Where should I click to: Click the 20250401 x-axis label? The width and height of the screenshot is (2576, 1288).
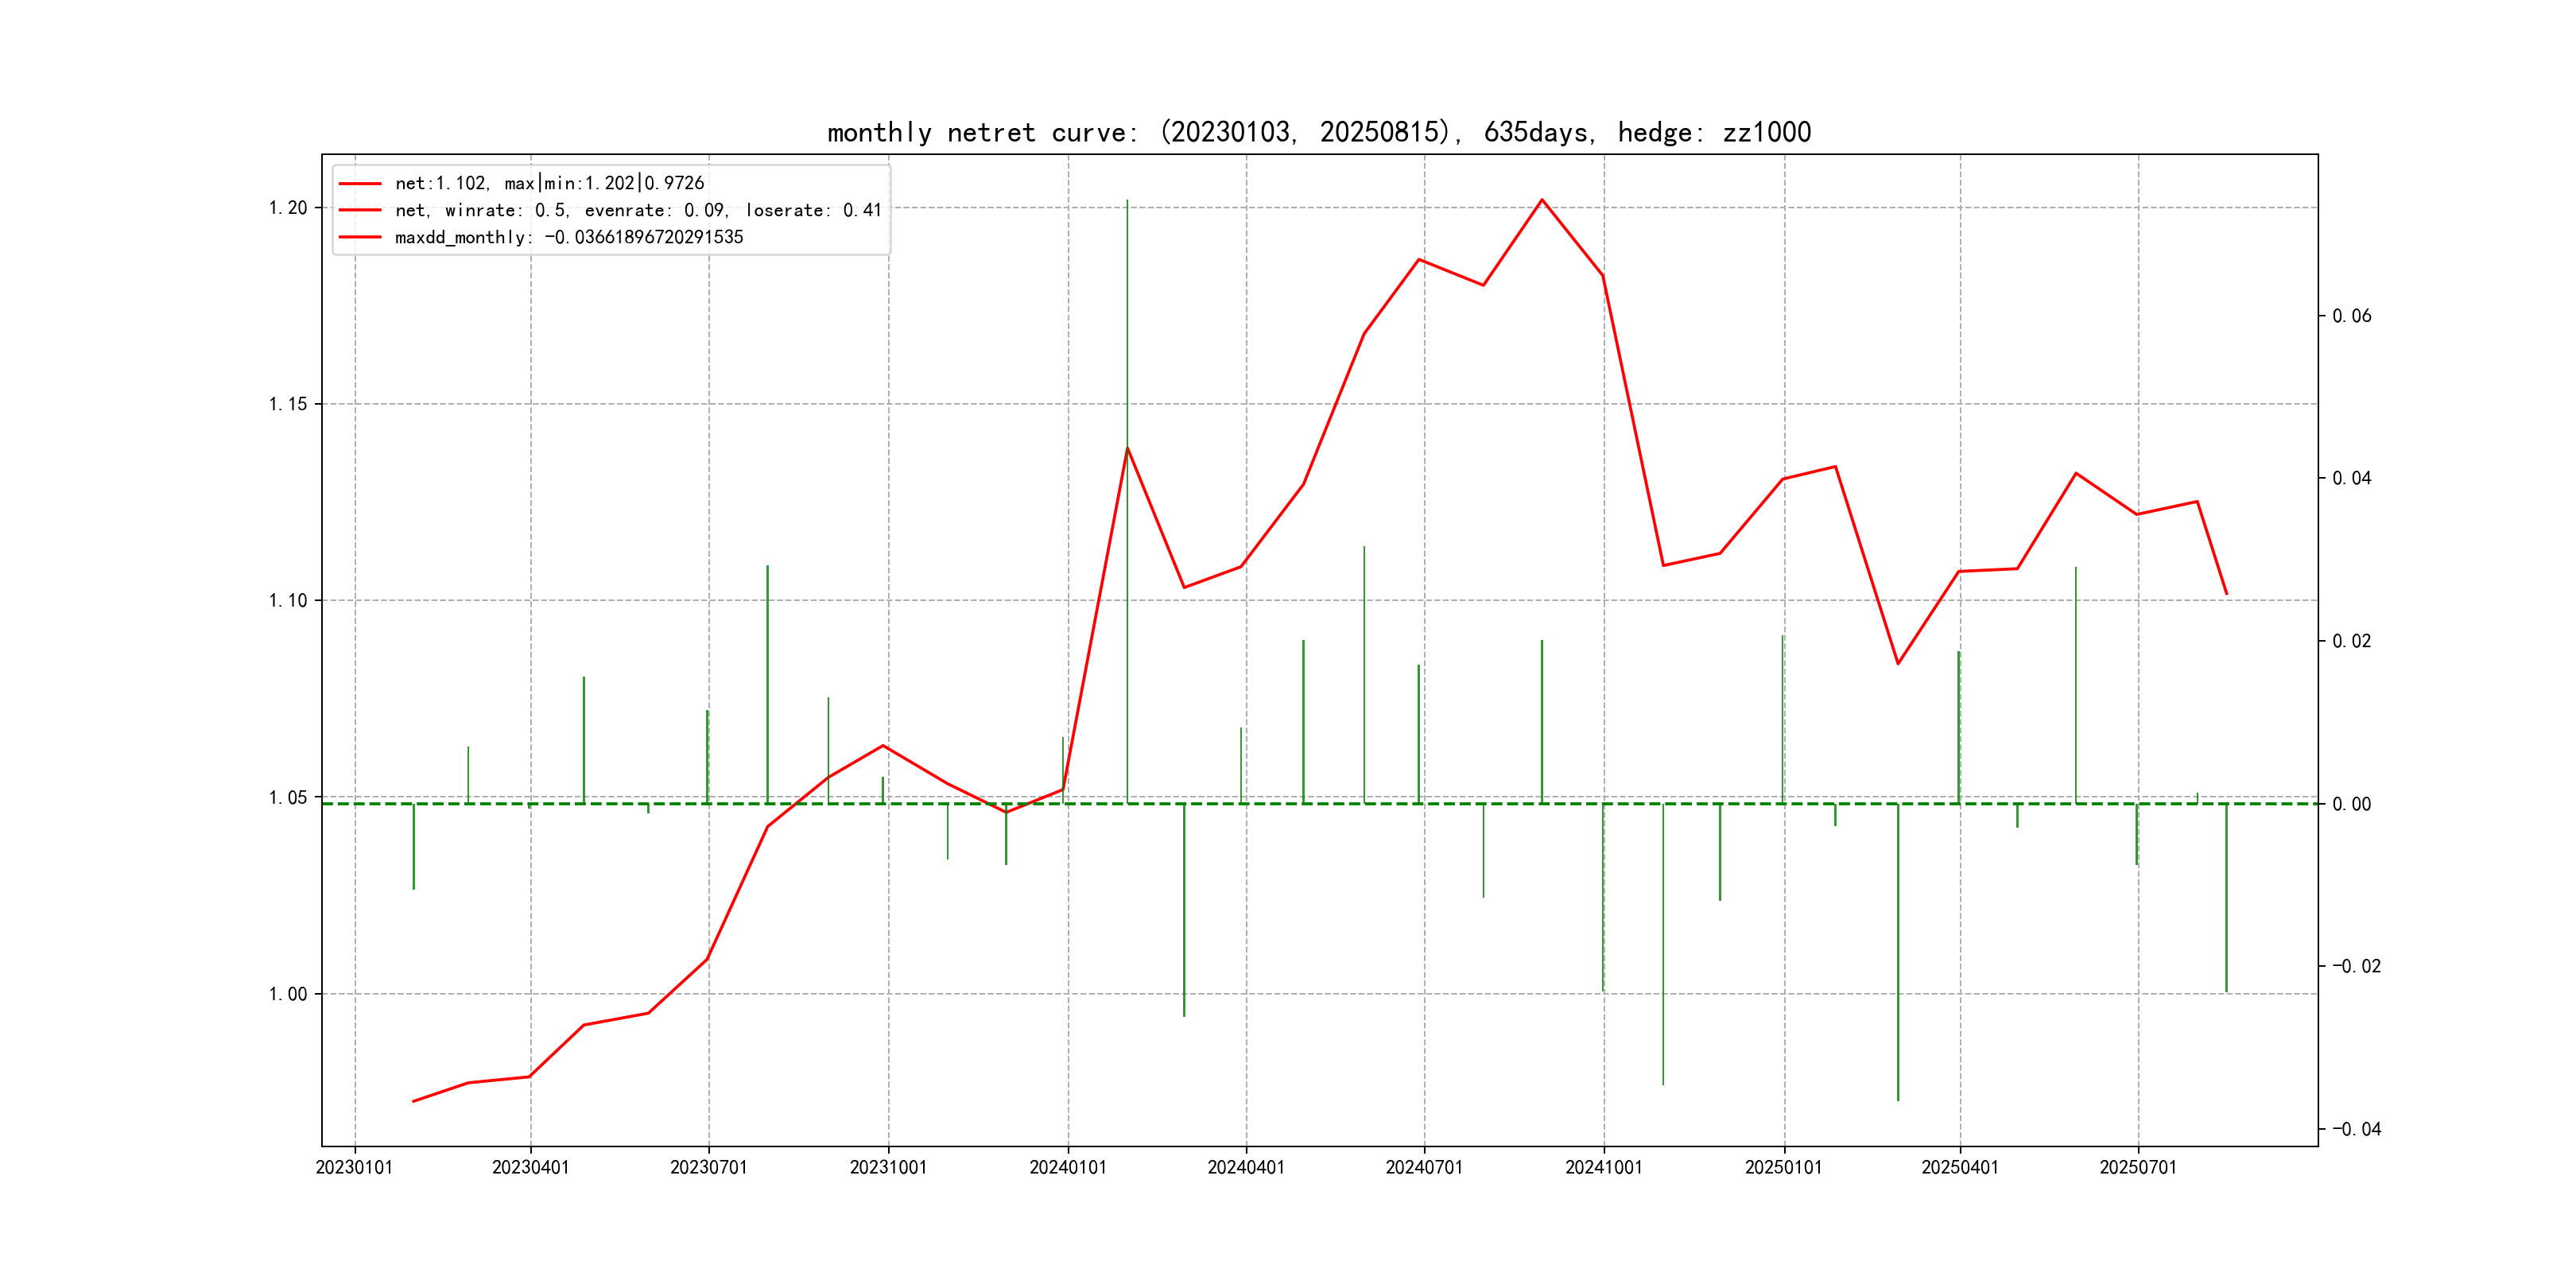(x=1959, y=1167)
